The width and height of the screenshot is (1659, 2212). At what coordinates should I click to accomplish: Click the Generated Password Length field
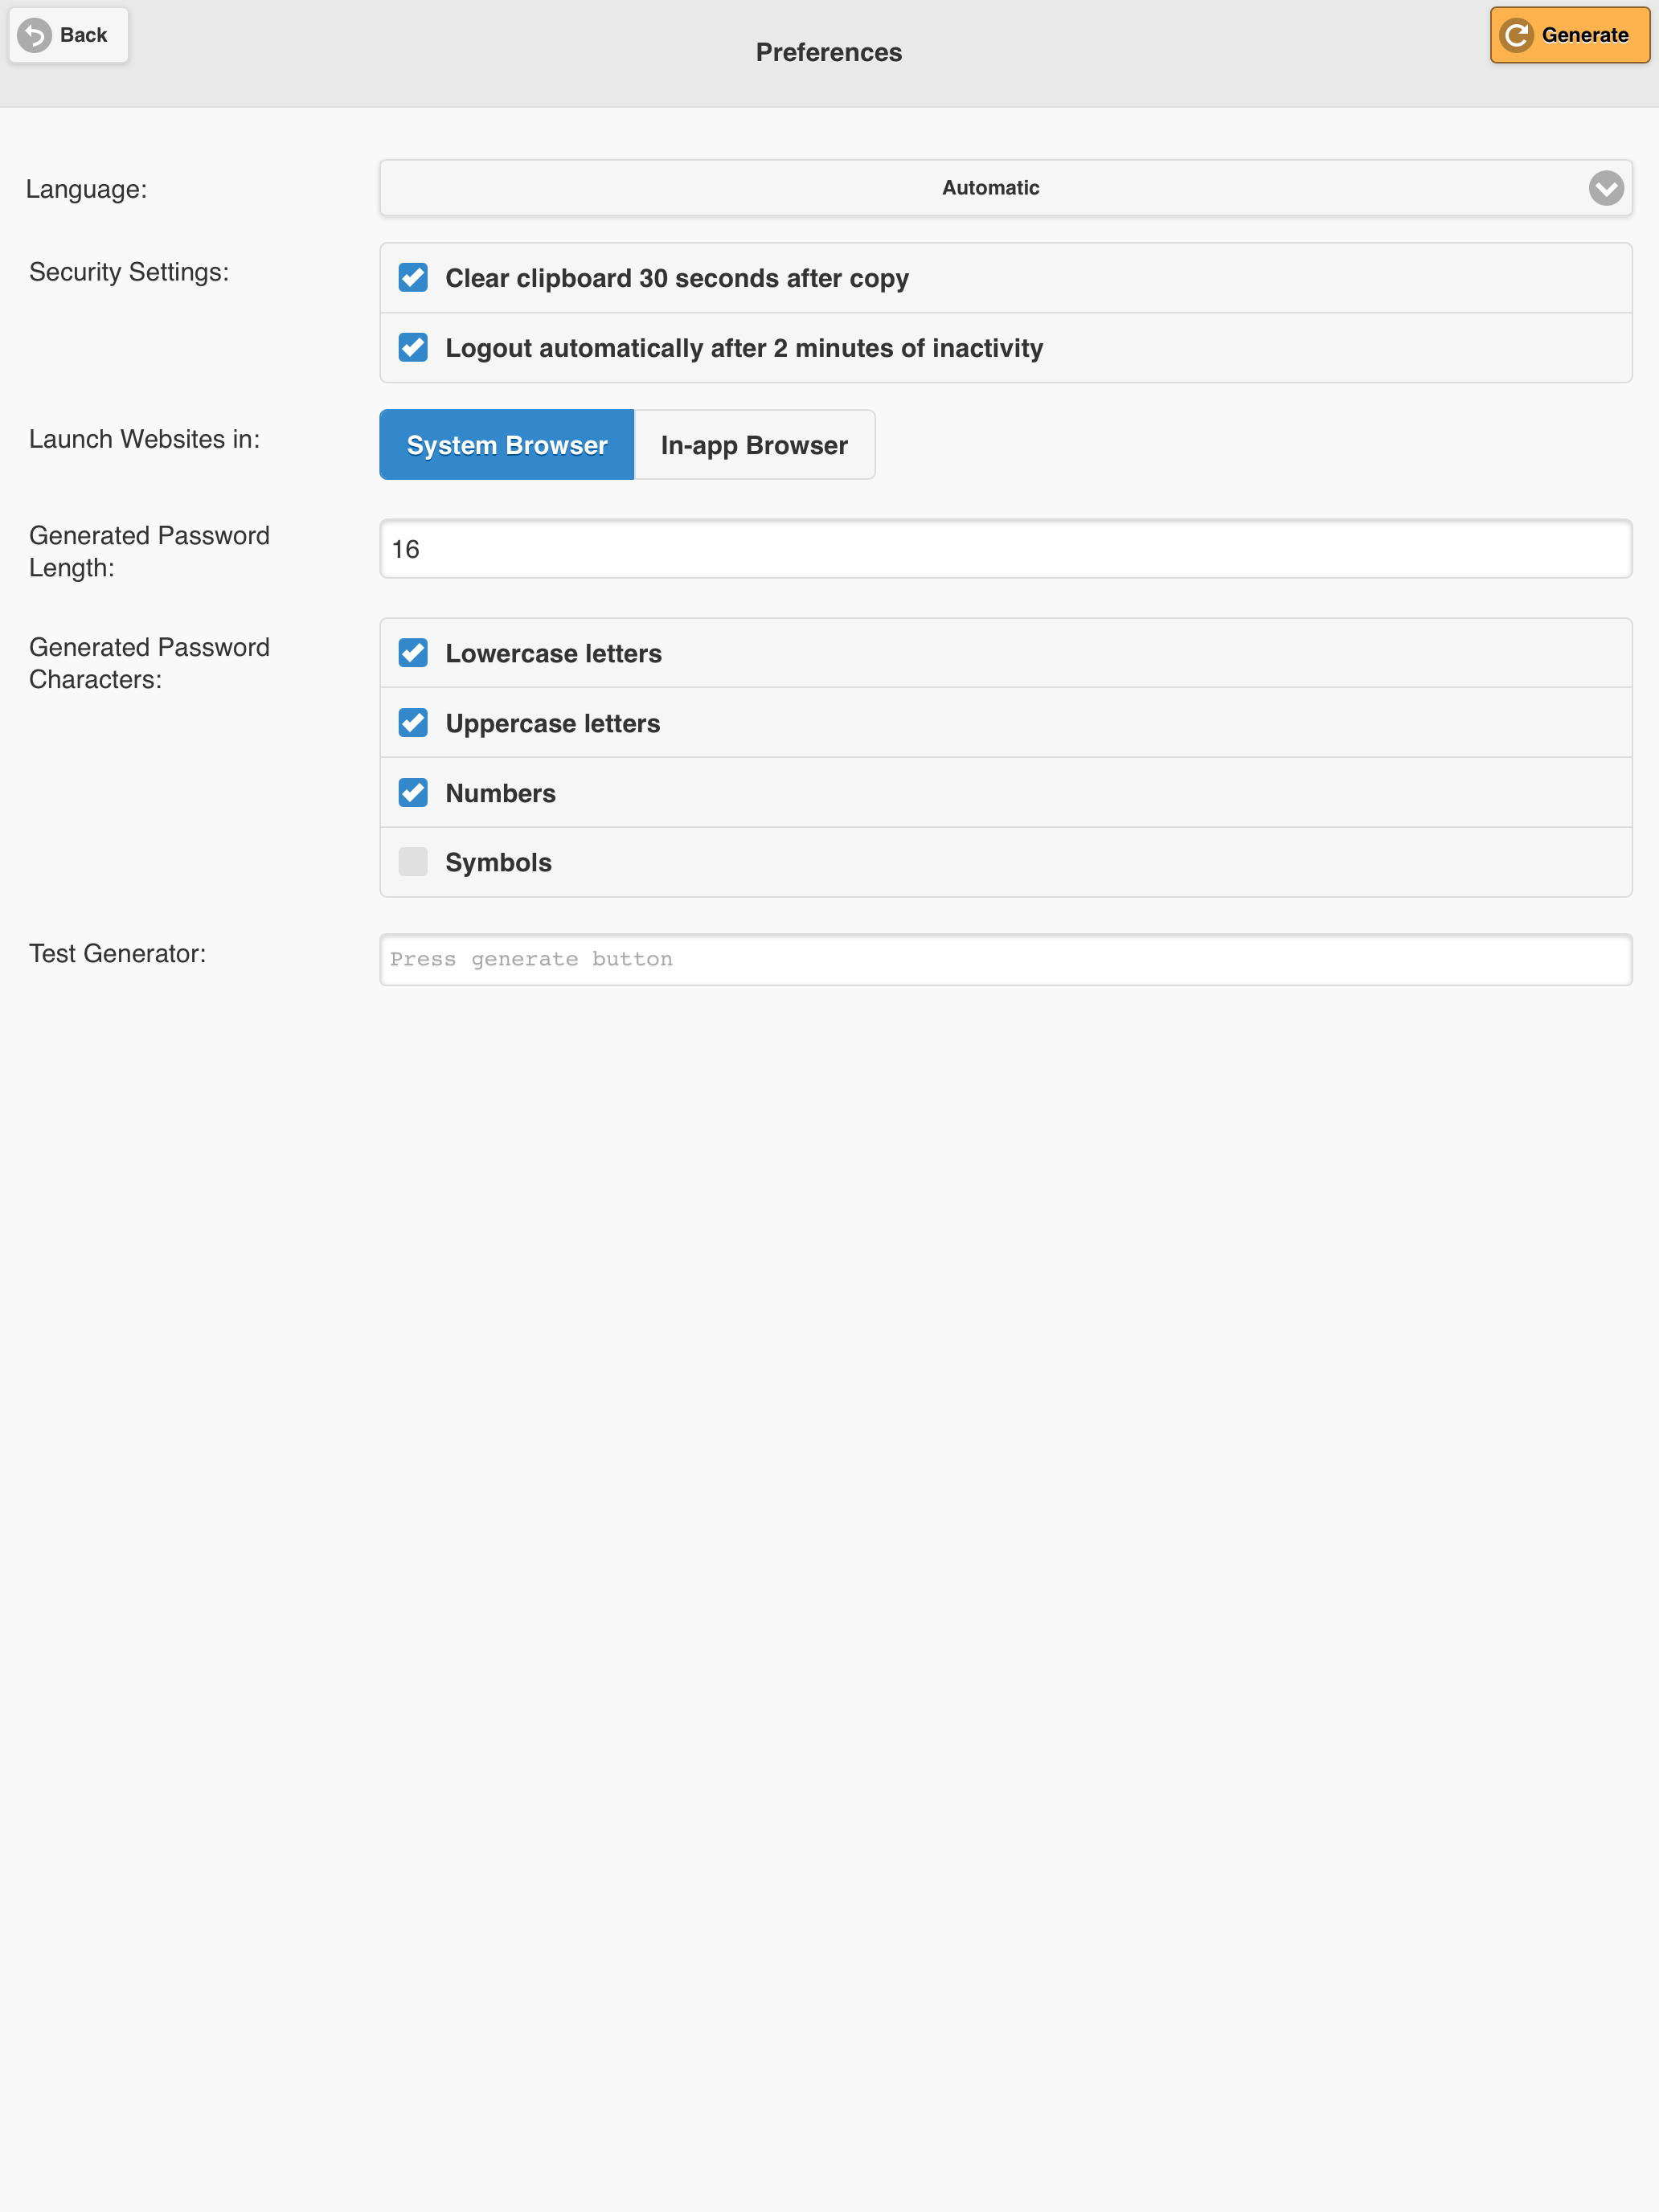click(x=1005, y=549)
